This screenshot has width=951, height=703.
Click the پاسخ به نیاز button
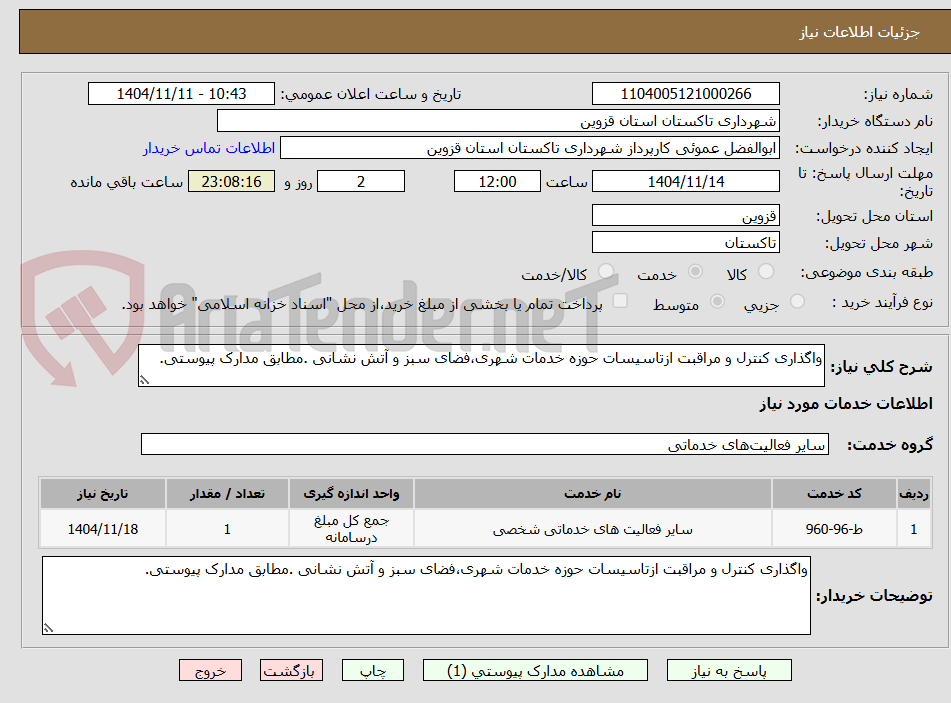point(729,670)
